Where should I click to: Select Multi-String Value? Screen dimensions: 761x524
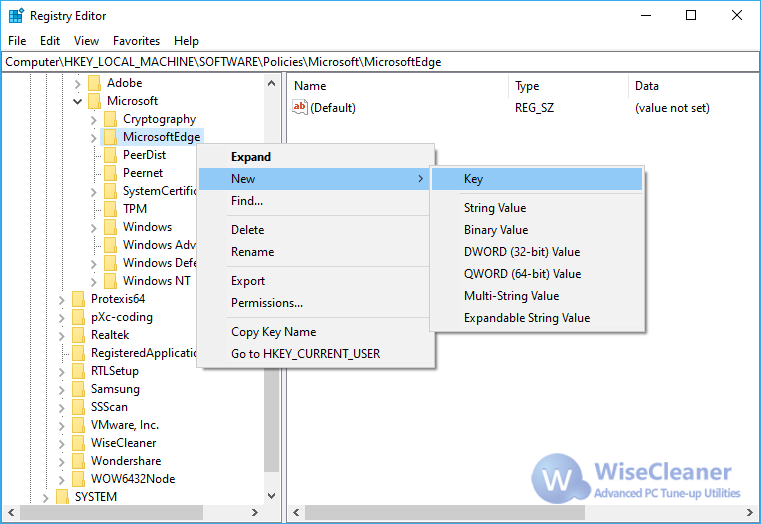tap(537, 295)
